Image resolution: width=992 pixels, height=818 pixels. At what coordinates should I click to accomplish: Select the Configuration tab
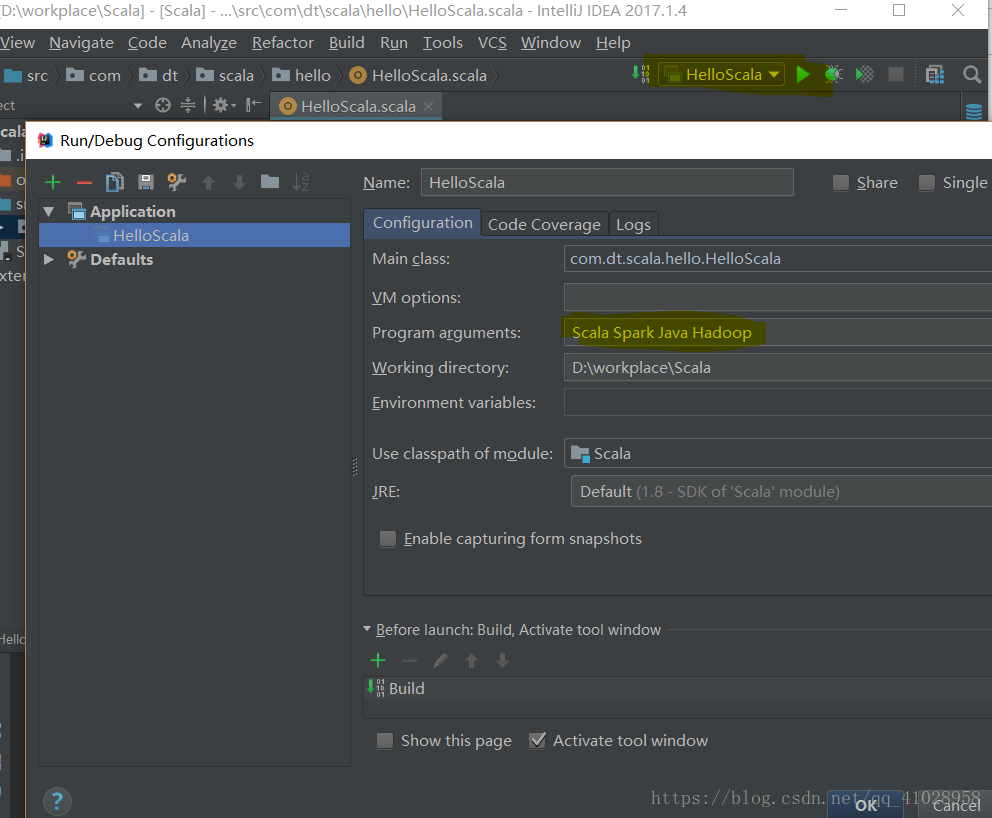423,223
